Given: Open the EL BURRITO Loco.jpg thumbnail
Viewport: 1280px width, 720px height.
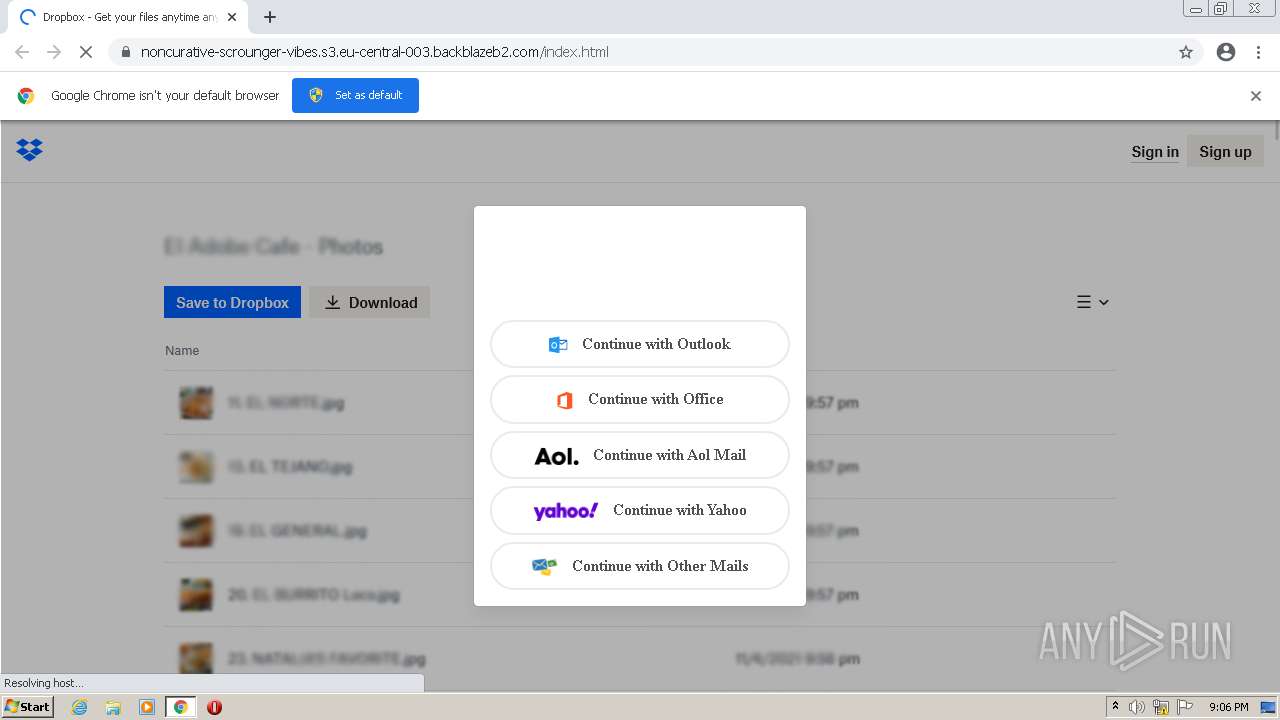Looking at the screenshot, I should coord(196,594).
